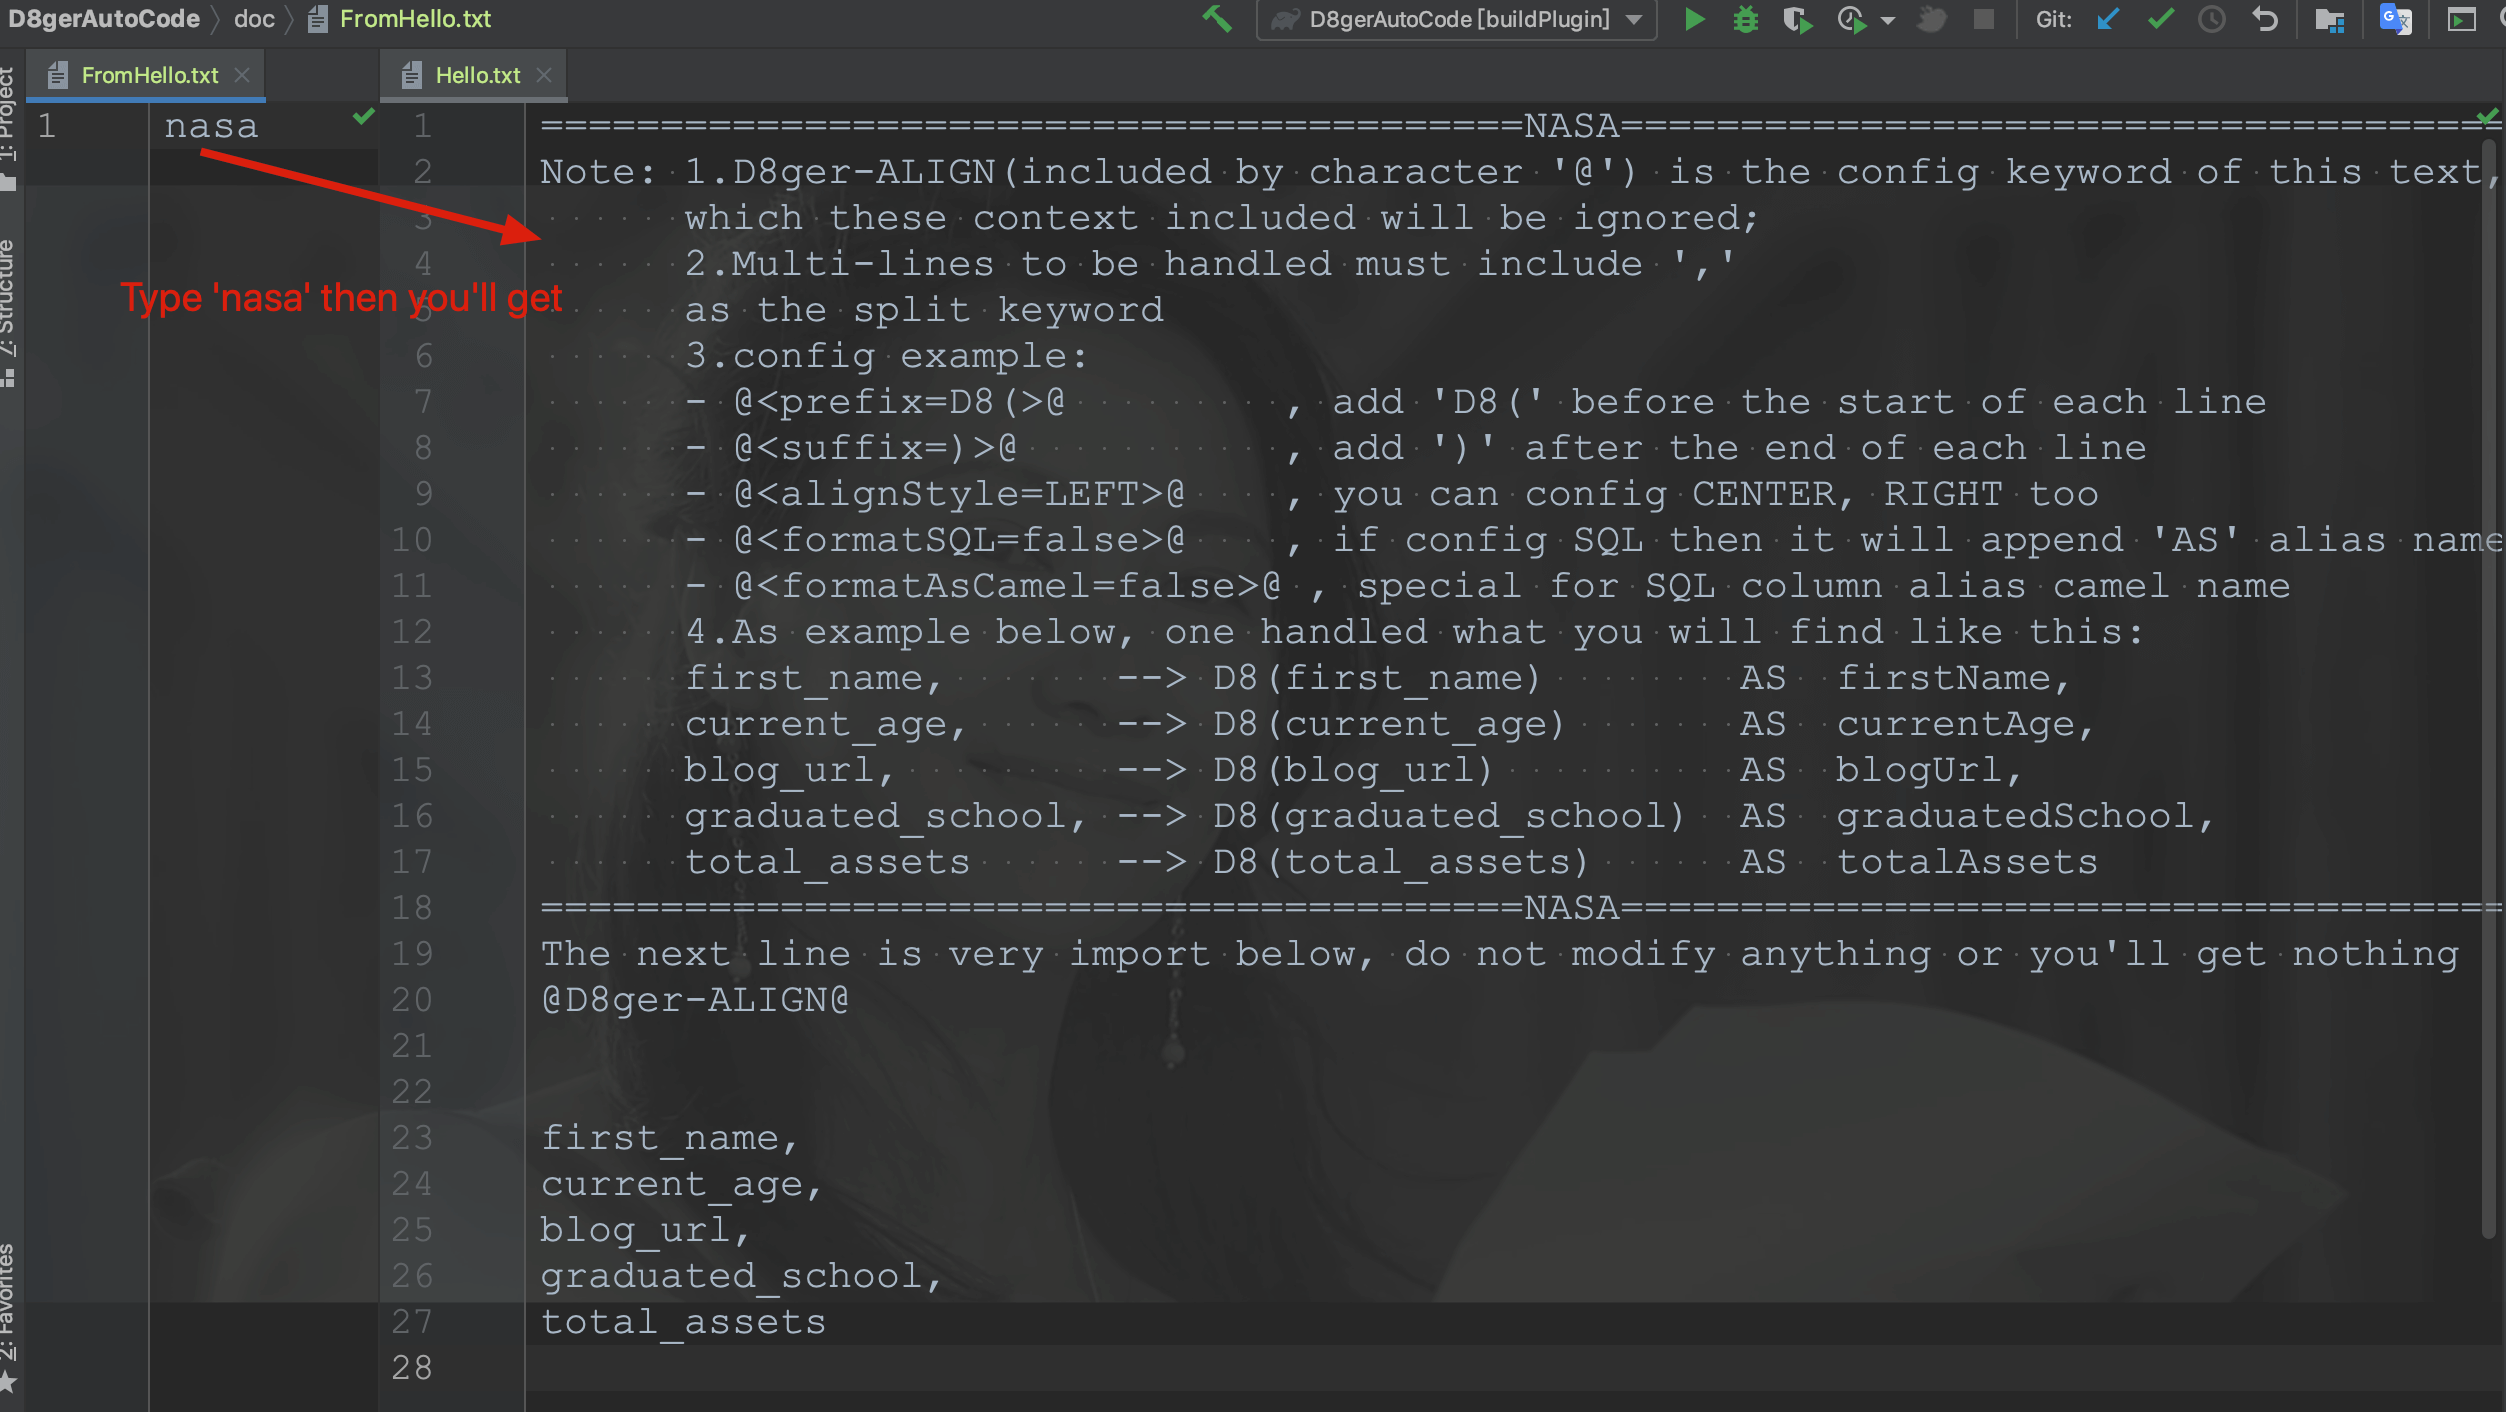Click the doc folder breadcrumb

pyautogui.click(x=254, y=19)
